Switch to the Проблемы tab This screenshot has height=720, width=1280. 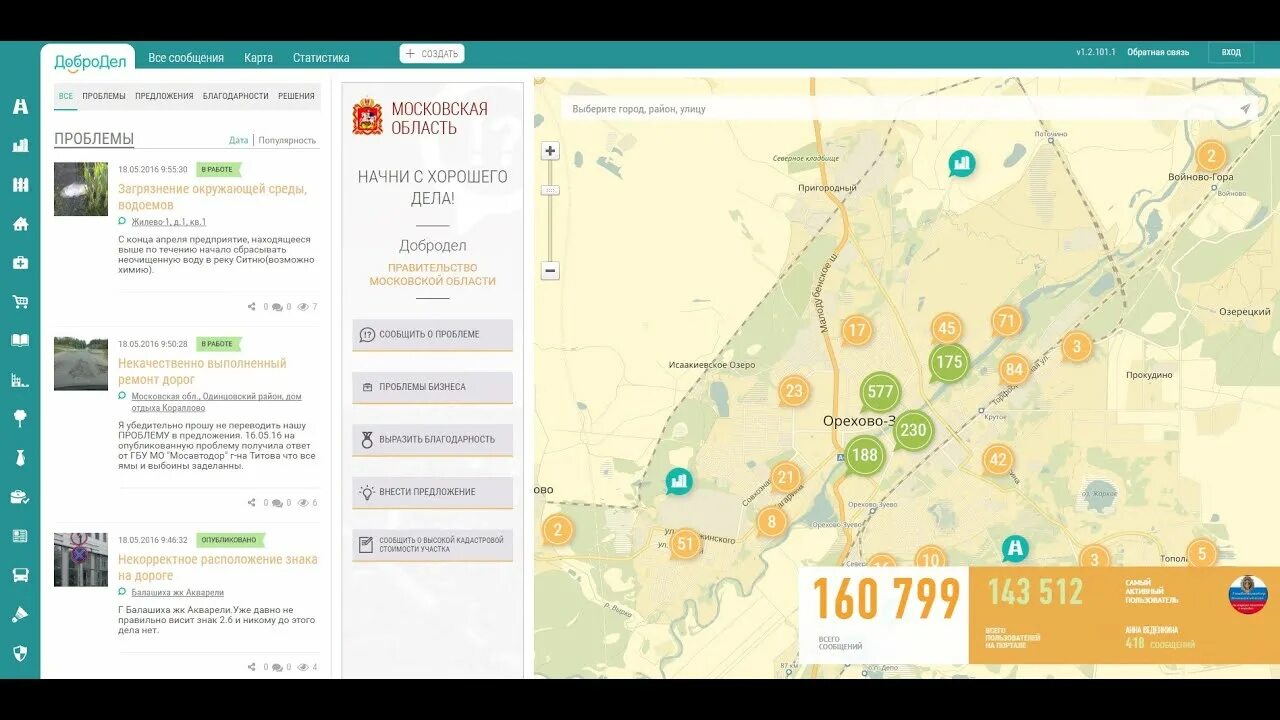coord(104,96)
